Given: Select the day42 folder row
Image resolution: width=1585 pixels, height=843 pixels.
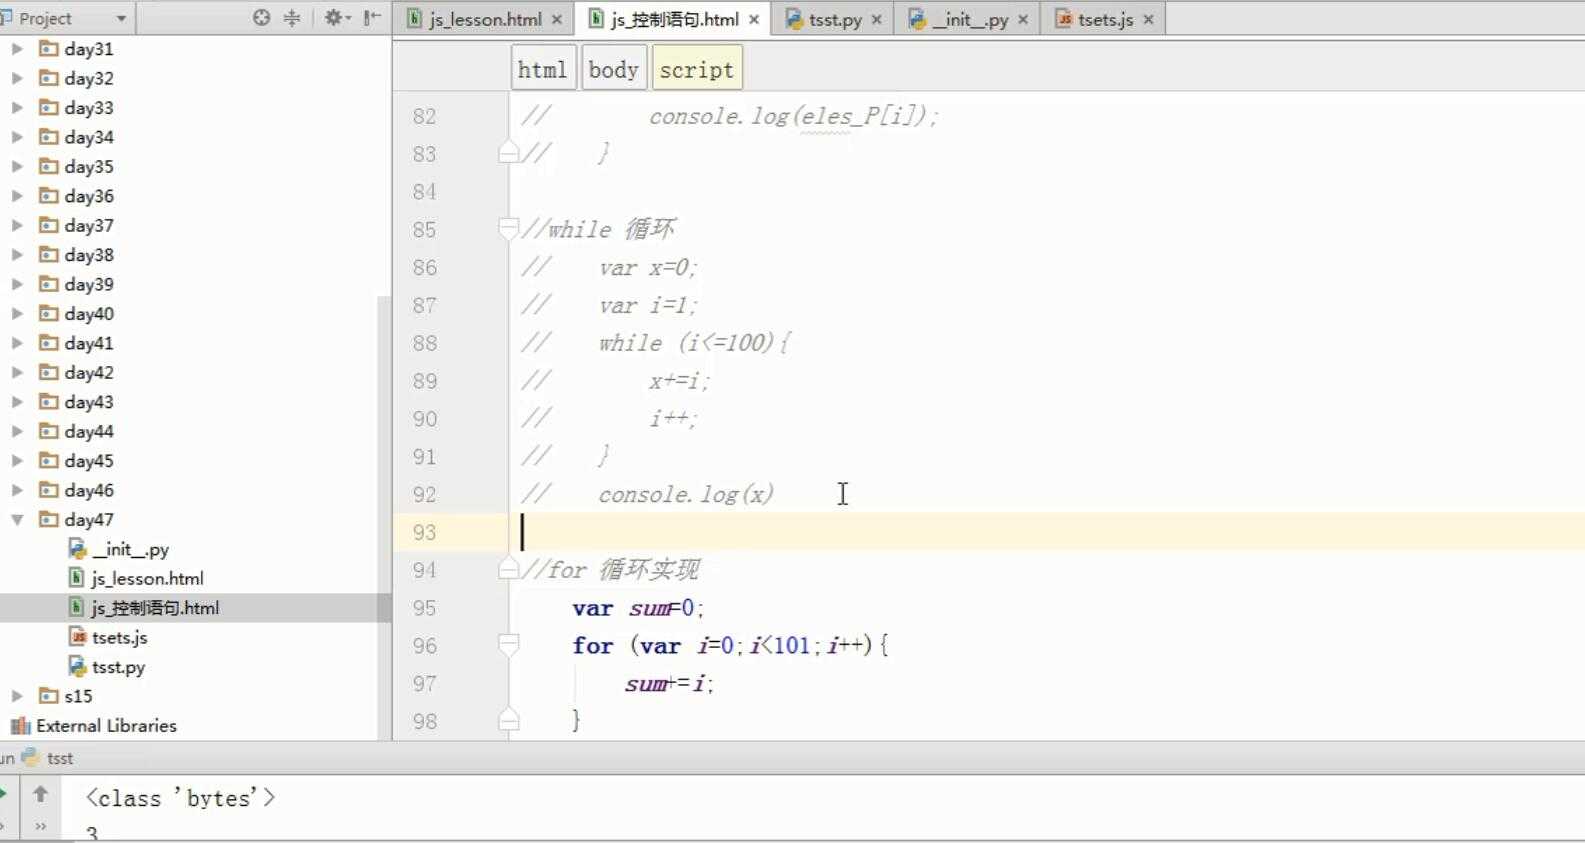Looking at the screenshot, I should (x=190, y=372).
